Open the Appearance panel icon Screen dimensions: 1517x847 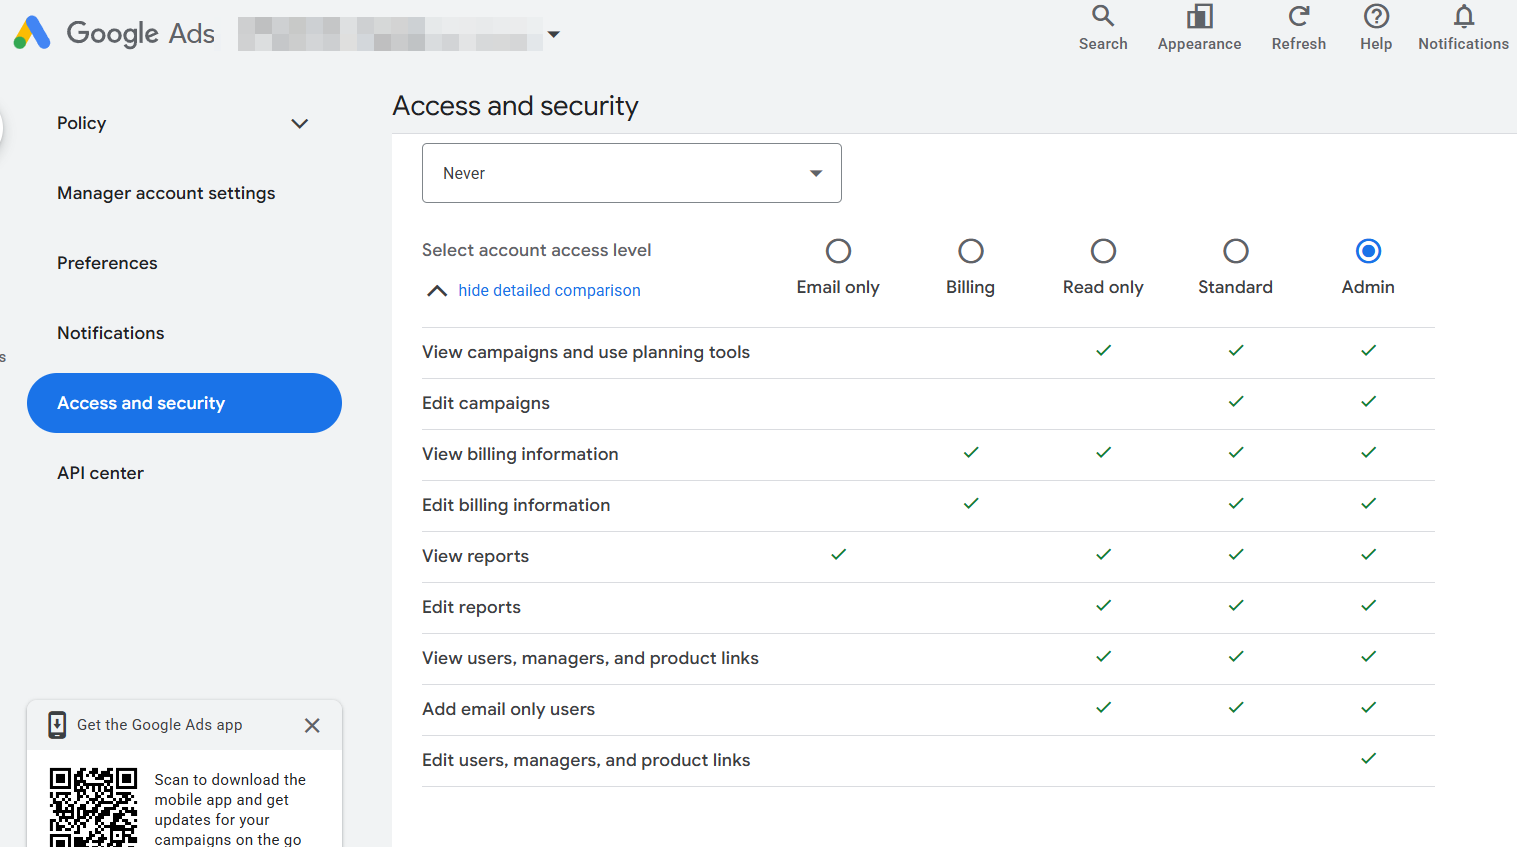[x=1199, y=16]
